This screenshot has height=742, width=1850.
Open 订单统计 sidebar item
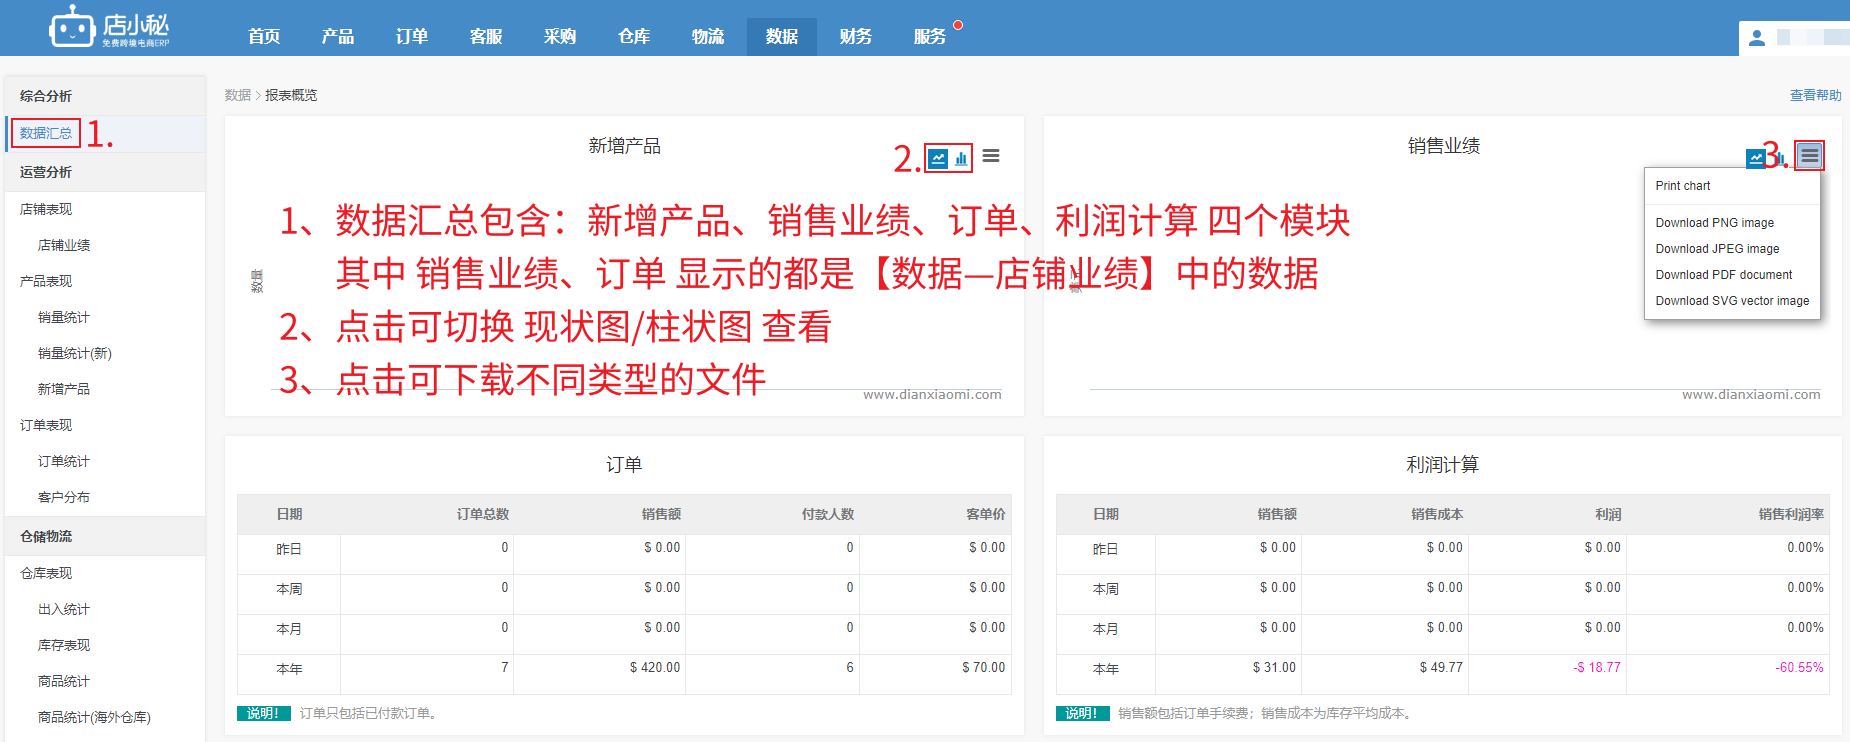tap(64, 461)
